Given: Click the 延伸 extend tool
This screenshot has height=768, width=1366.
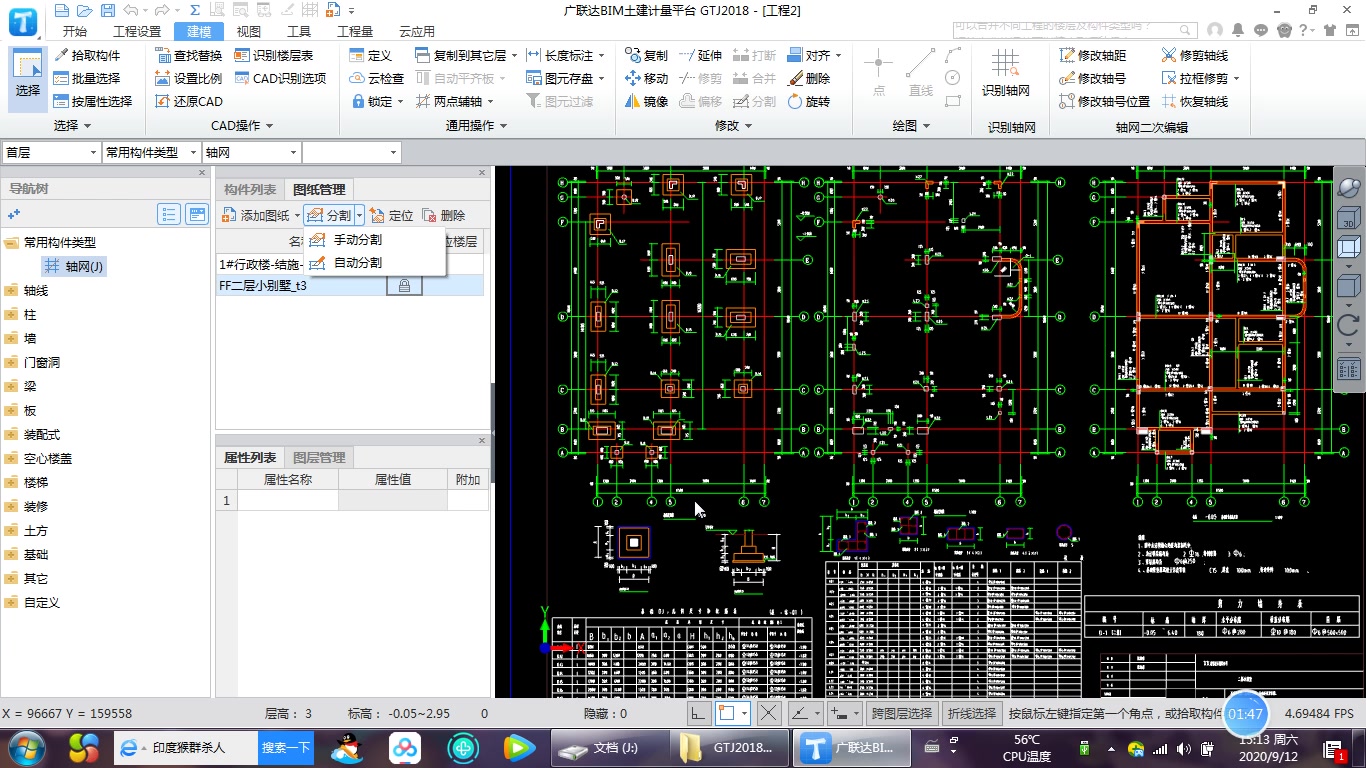Looking at the screenshot, I should 700,56.
